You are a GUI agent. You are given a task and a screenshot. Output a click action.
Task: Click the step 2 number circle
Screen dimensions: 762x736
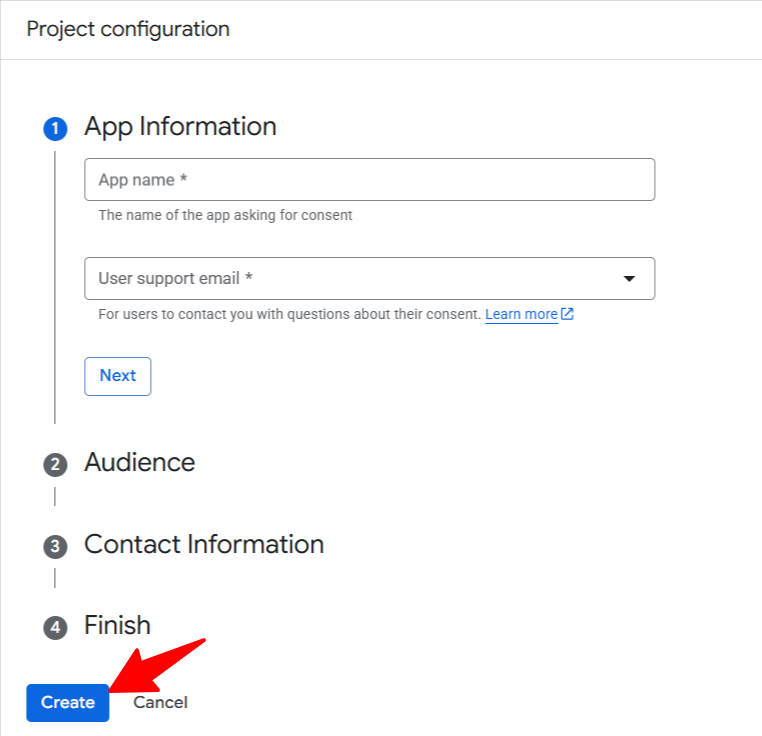55,465
